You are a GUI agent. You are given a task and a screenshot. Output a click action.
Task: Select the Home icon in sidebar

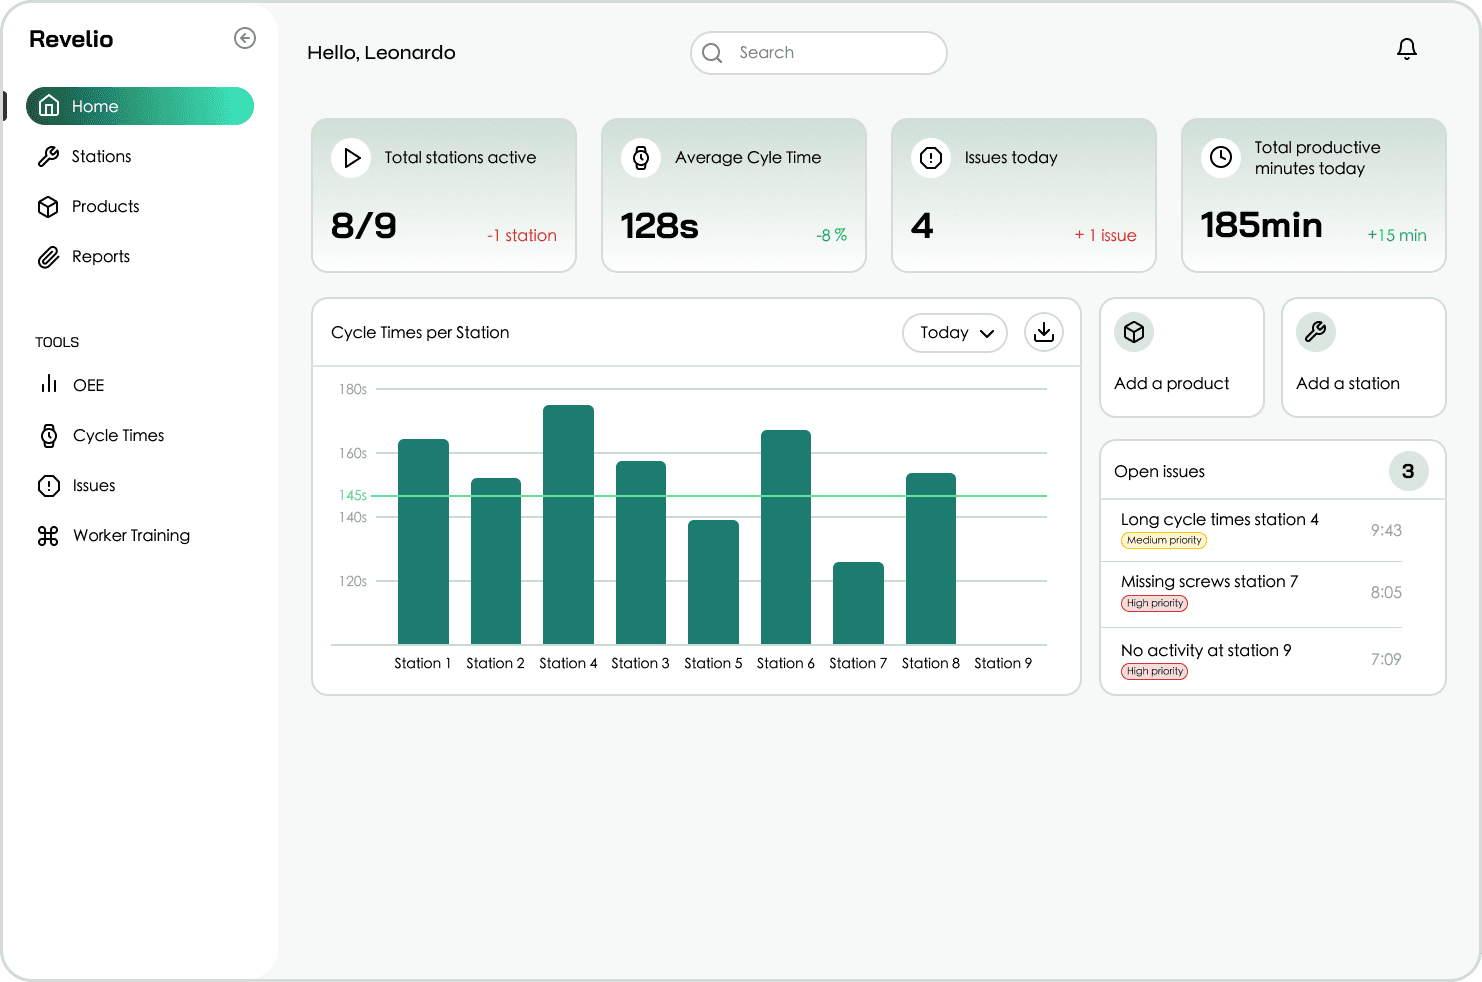pos(48,105)
